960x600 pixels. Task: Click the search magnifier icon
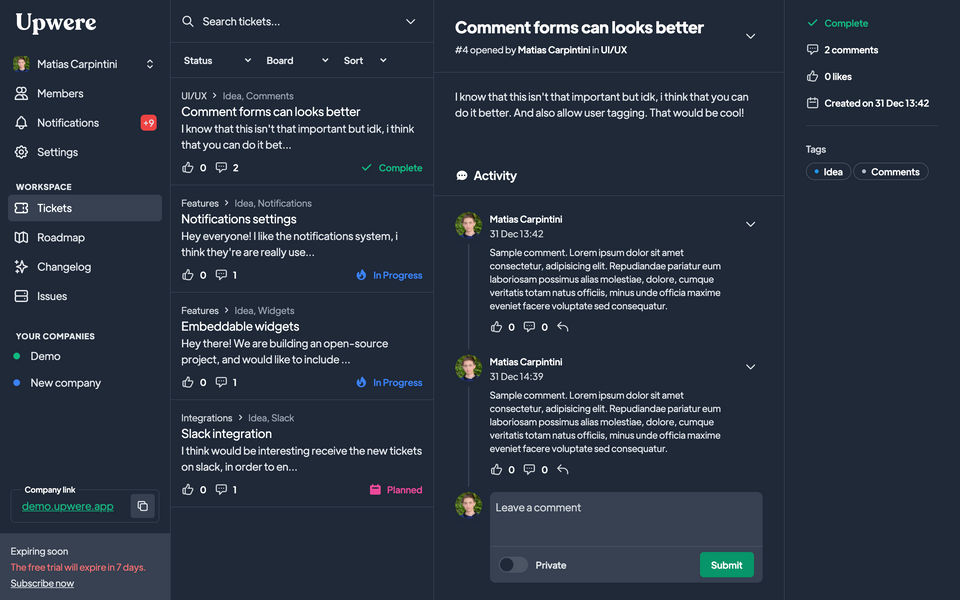coord(188,21)
